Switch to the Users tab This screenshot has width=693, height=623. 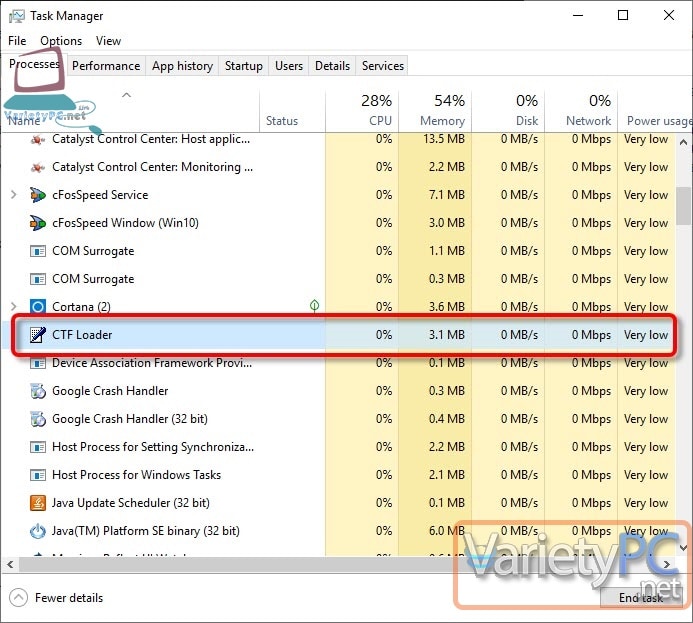289,66
